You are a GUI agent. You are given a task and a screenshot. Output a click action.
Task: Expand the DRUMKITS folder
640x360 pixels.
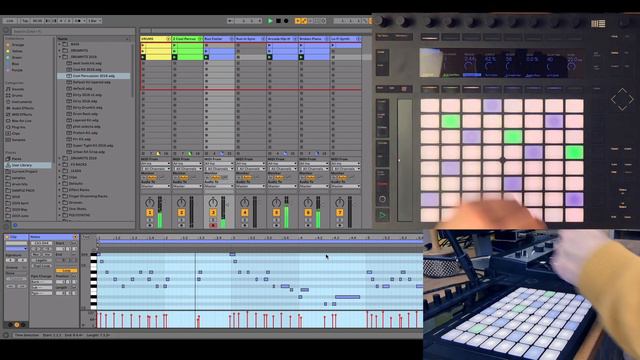point(60,51)
